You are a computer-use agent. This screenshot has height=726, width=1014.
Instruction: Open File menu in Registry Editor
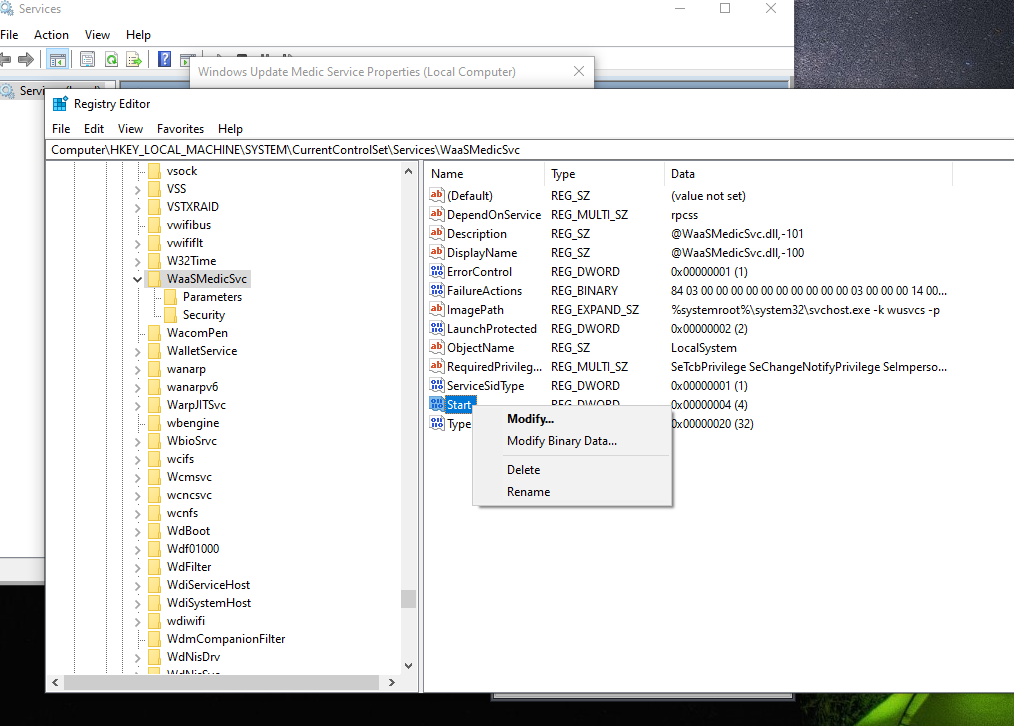coord(61,129)
